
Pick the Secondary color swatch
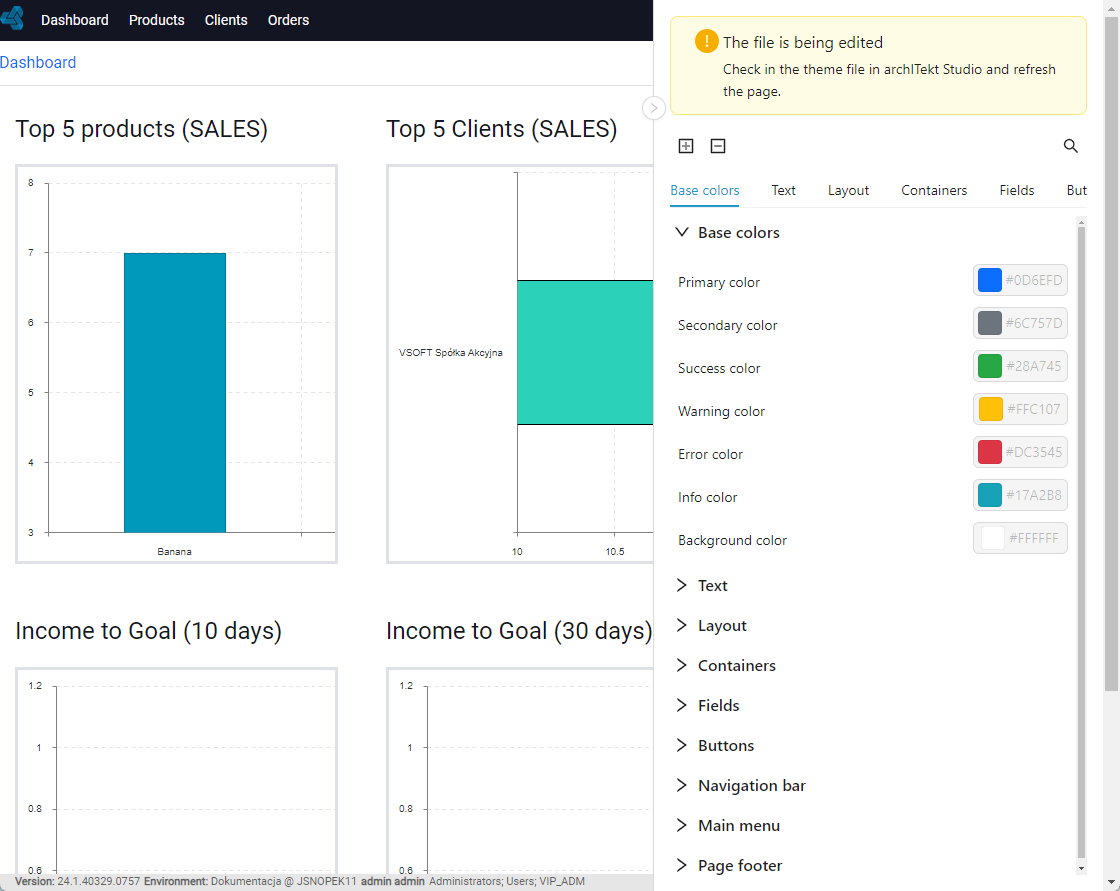[989, 323]
